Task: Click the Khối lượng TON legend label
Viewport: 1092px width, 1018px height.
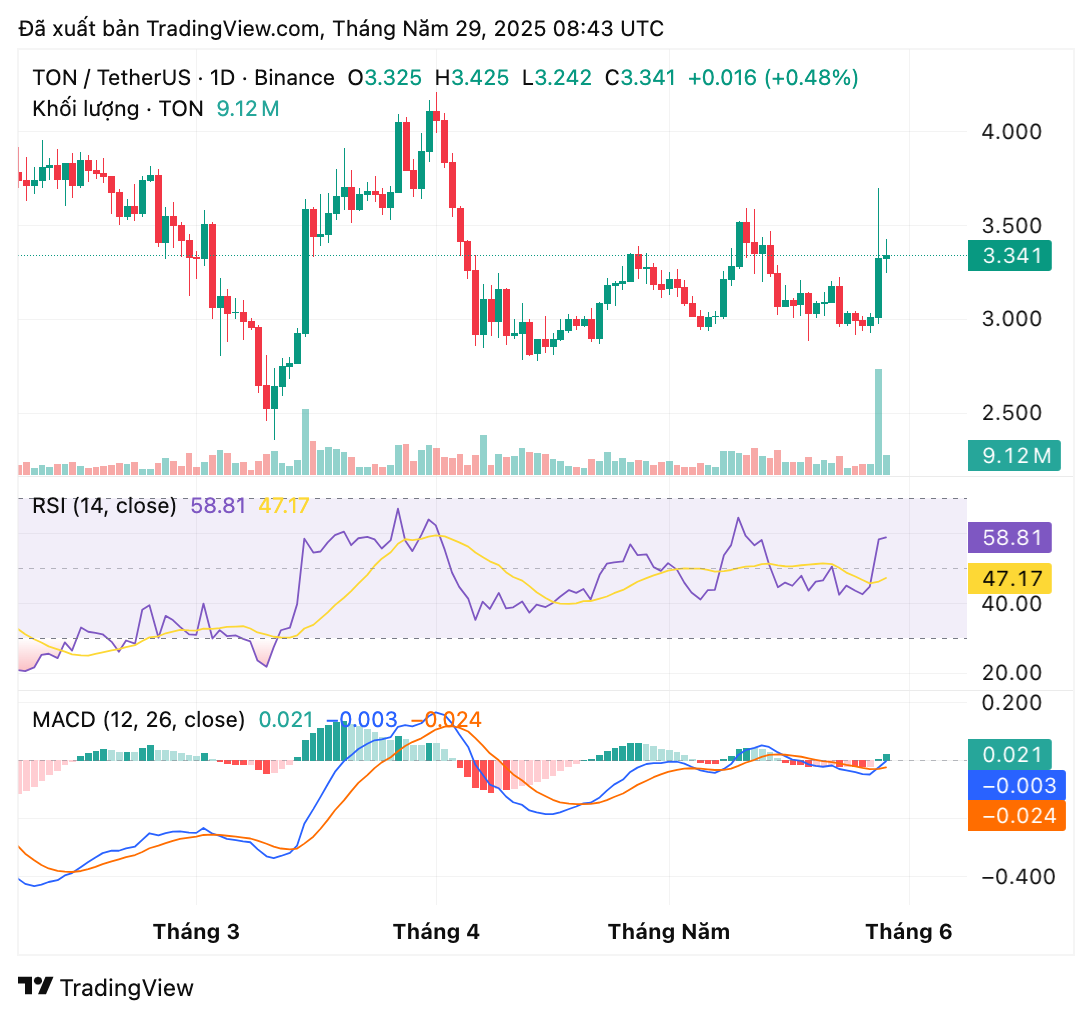Action: click(x=120, y=108)
